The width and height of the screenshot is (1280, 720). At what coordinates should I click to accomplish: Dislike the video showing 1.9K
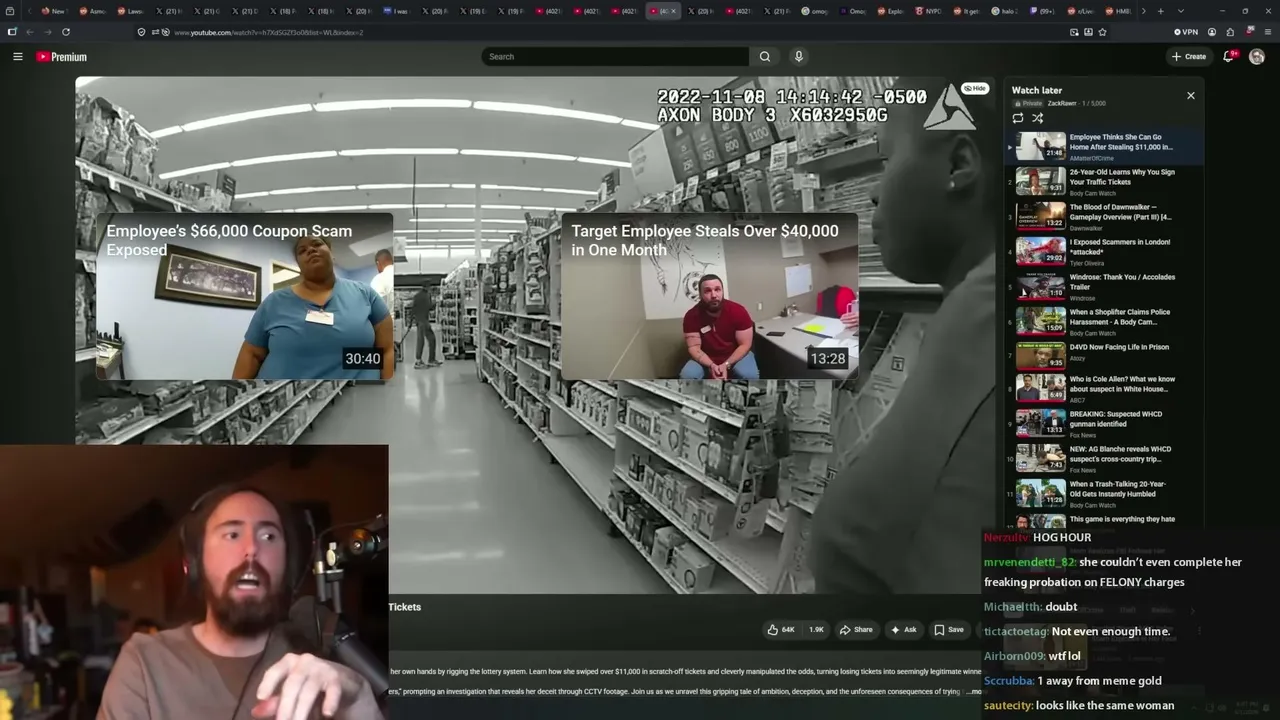pyautogui.click(x=815, y=630)
